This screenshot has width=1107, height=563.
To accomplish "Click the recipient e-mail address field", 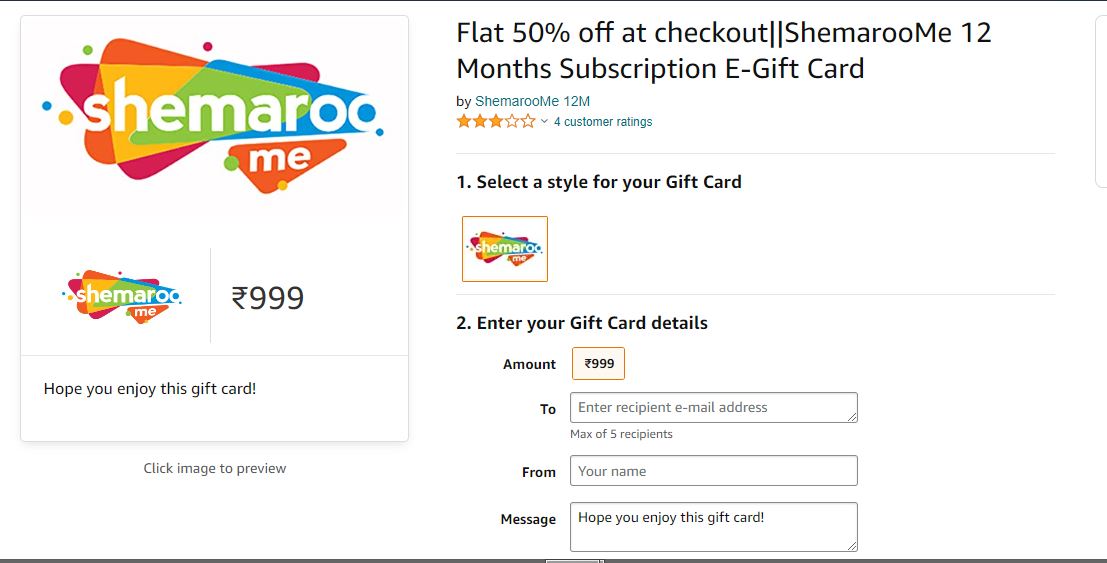I will pos(714,408).
